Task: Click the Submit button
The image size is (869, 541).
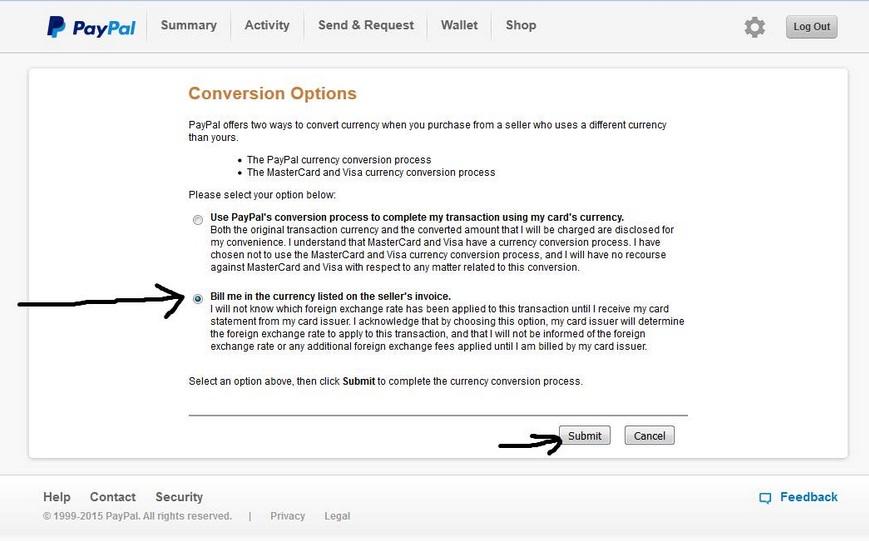Action: click(x=585, y=436)
